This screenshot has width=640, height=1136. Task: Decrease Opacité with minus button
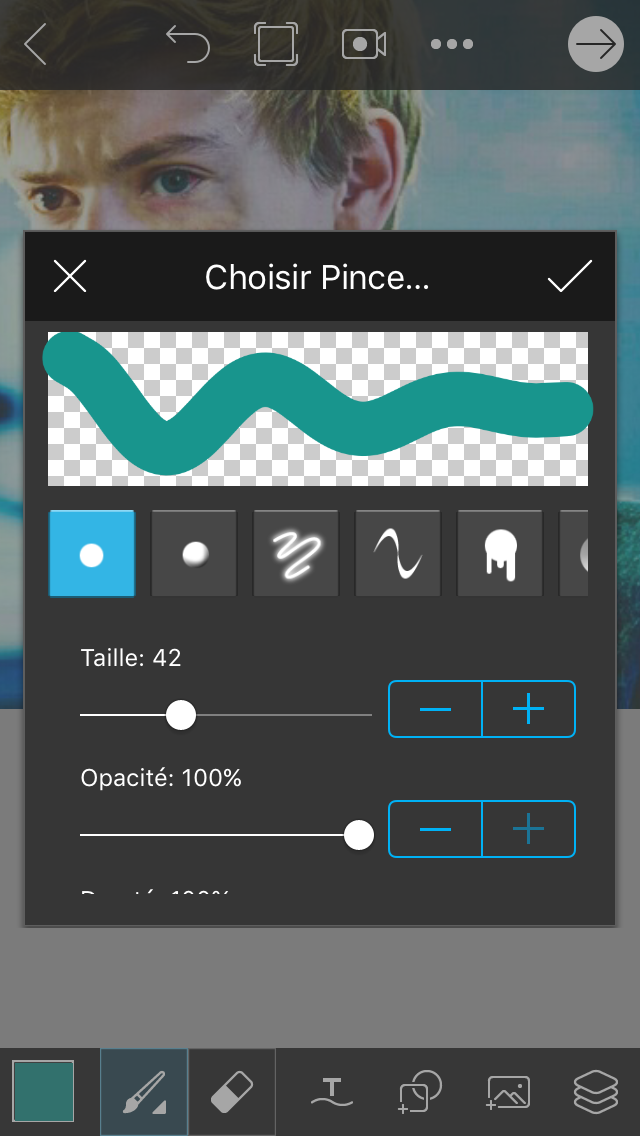coord(435,829)
